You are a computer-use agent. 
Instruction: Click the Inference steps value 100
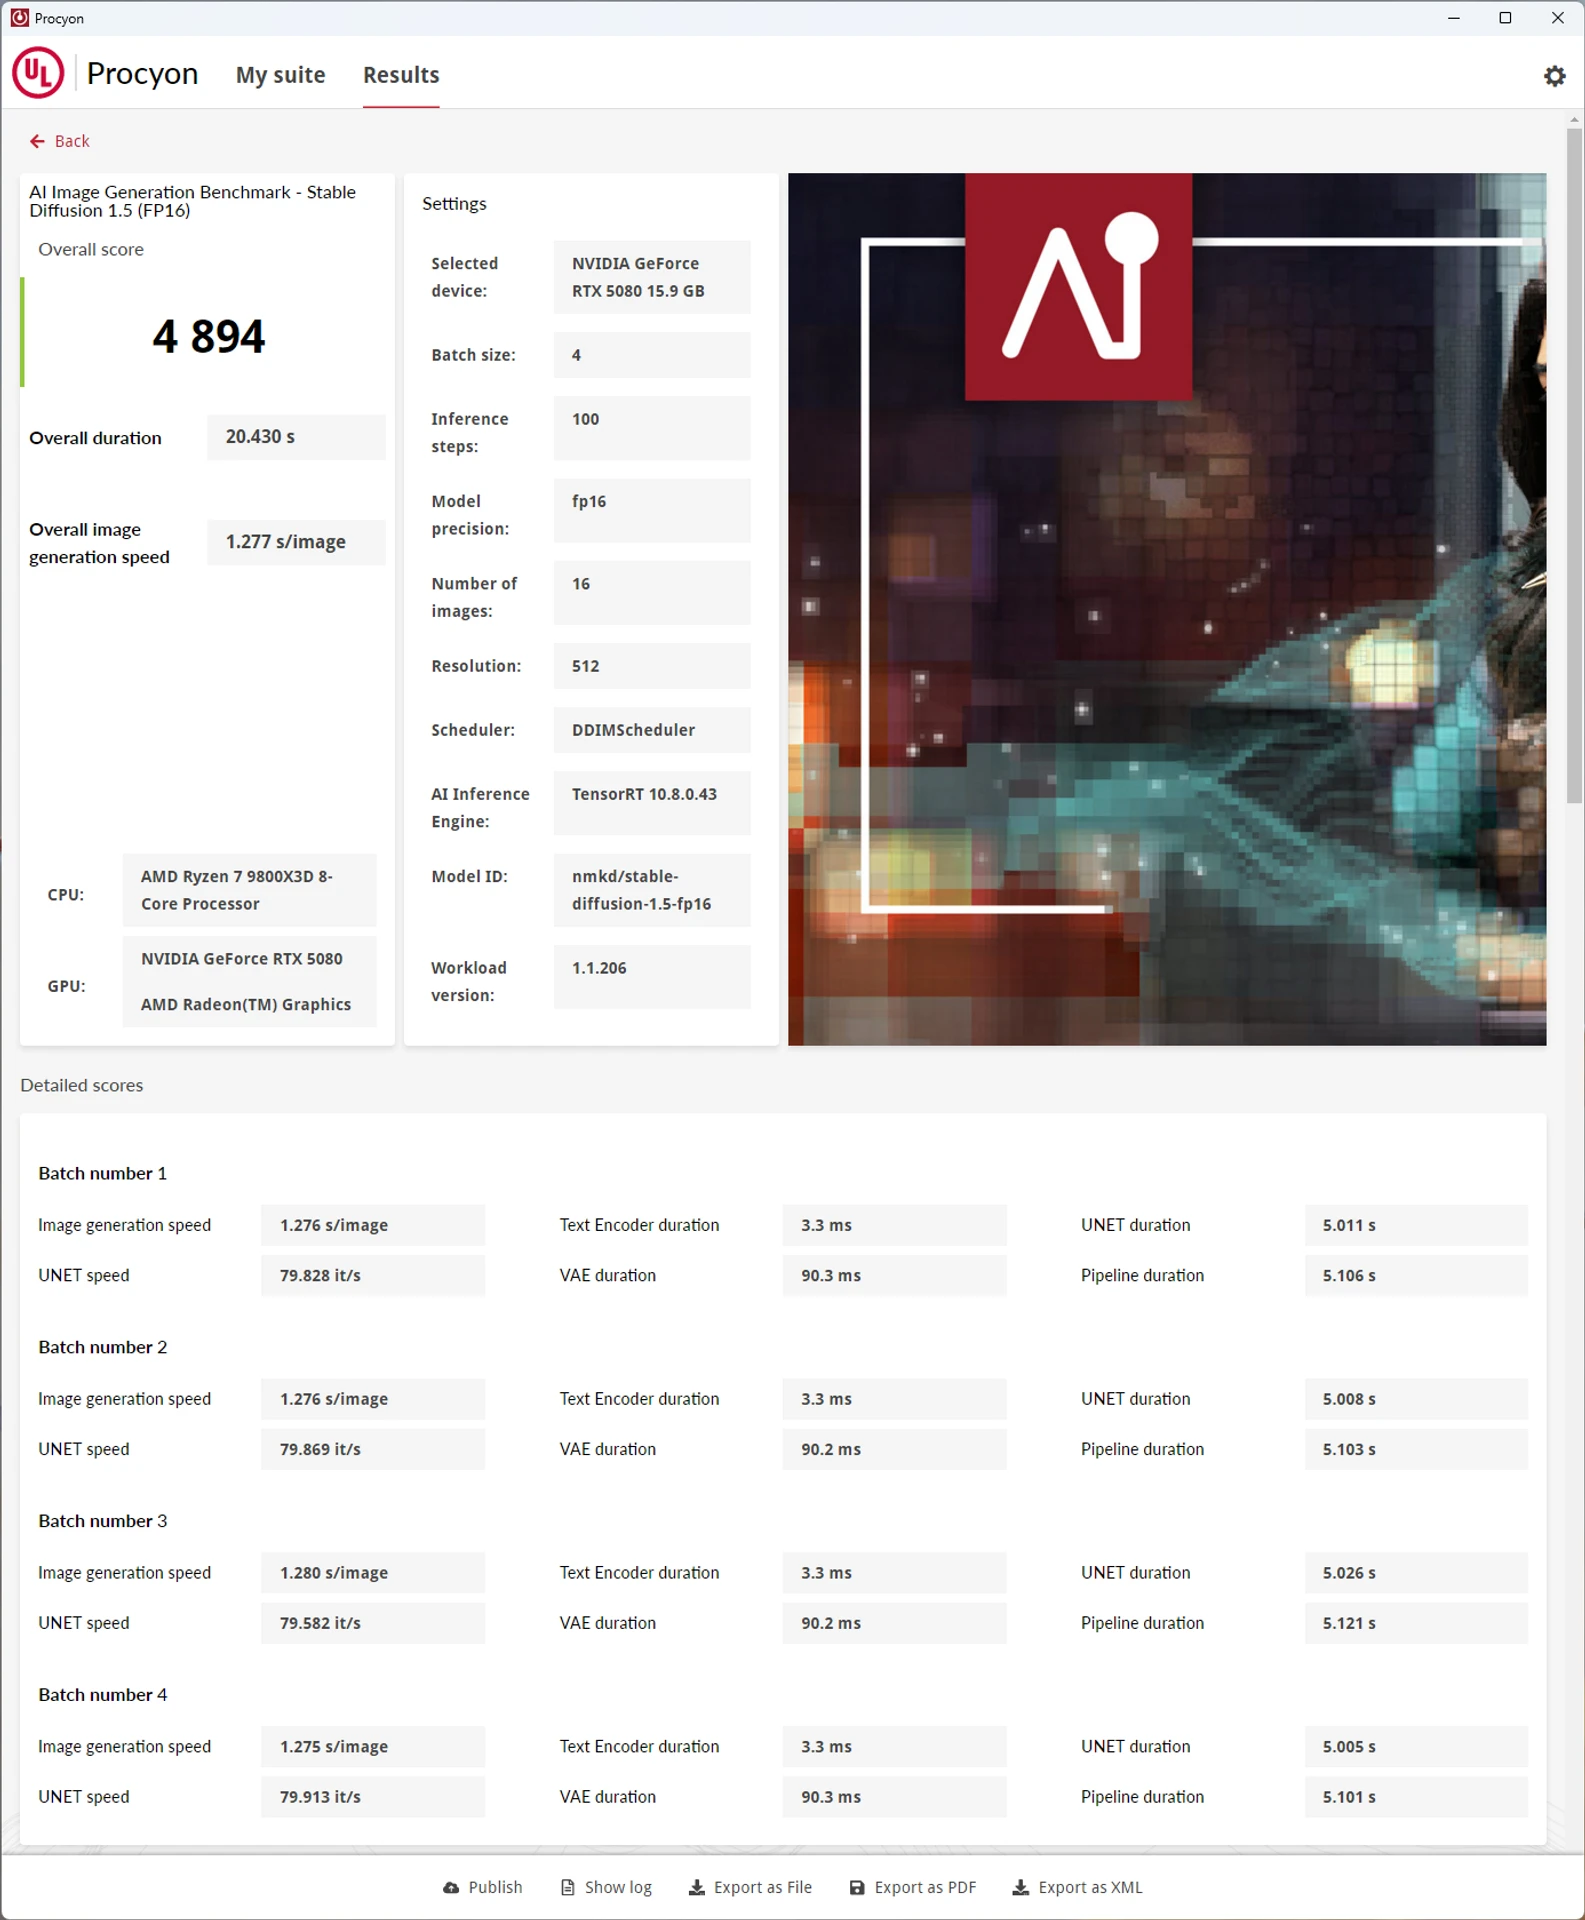[x=652, y=428]
